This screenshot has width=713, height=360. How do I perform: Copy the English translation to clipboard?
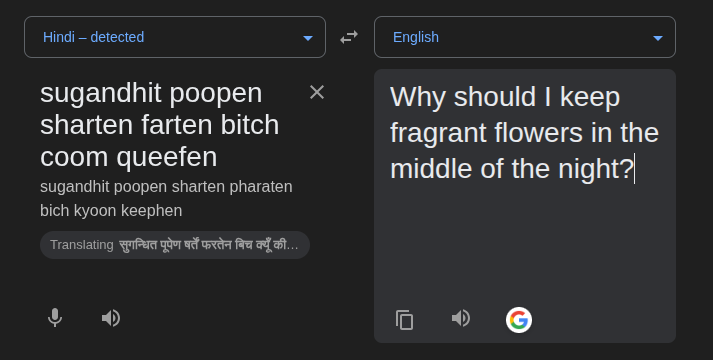tap(404, 320)
